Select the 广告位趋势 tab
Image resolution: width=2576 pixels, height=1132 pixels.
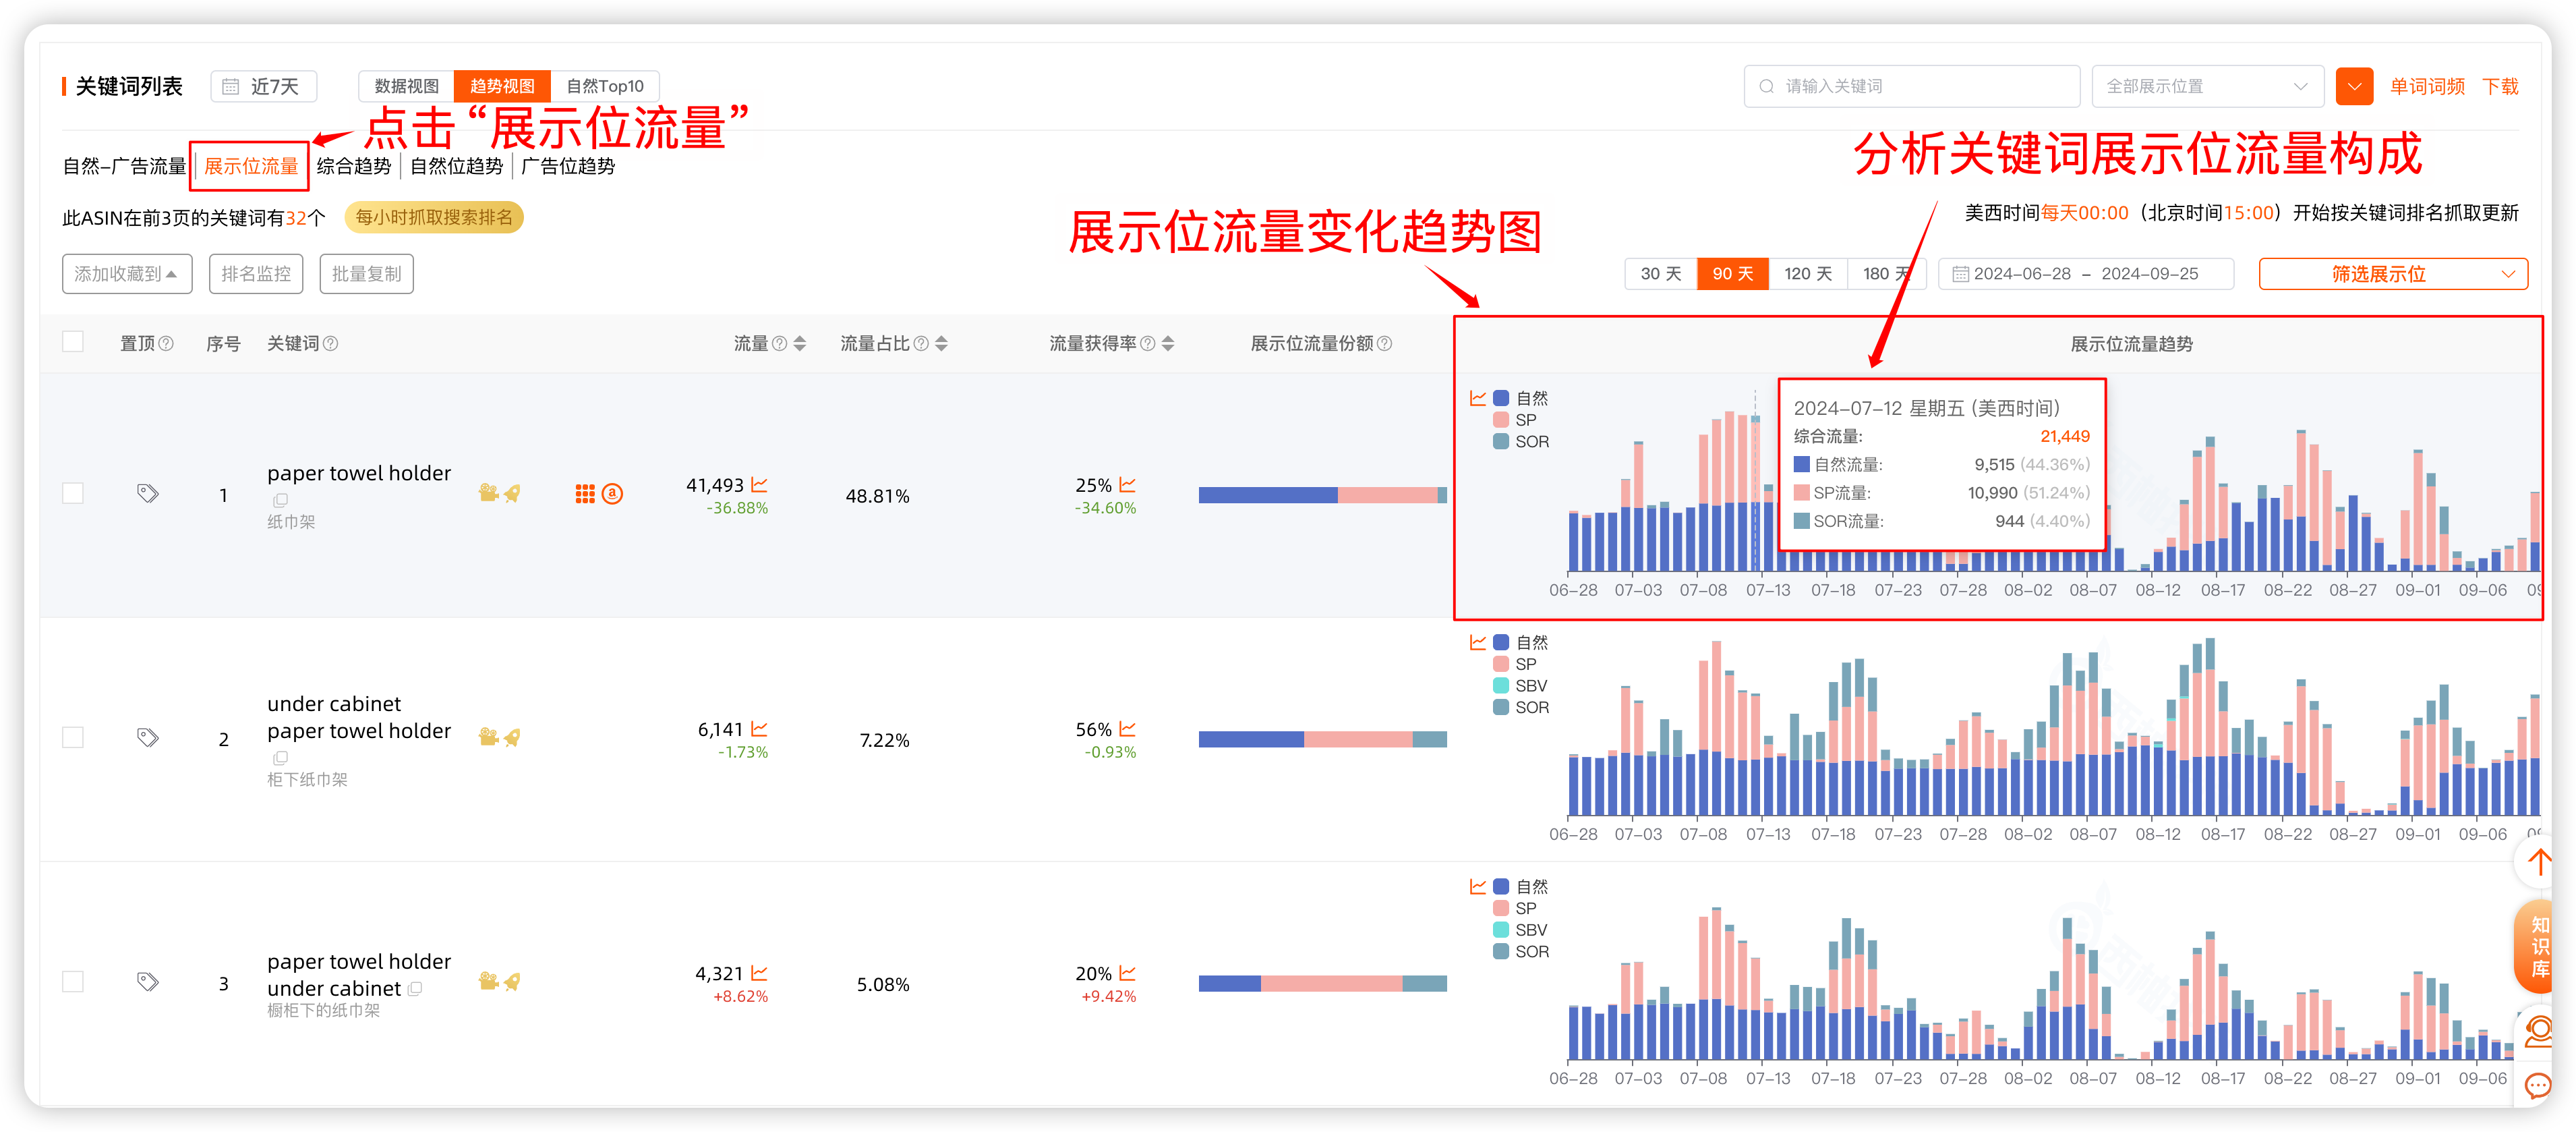(568, 166)
